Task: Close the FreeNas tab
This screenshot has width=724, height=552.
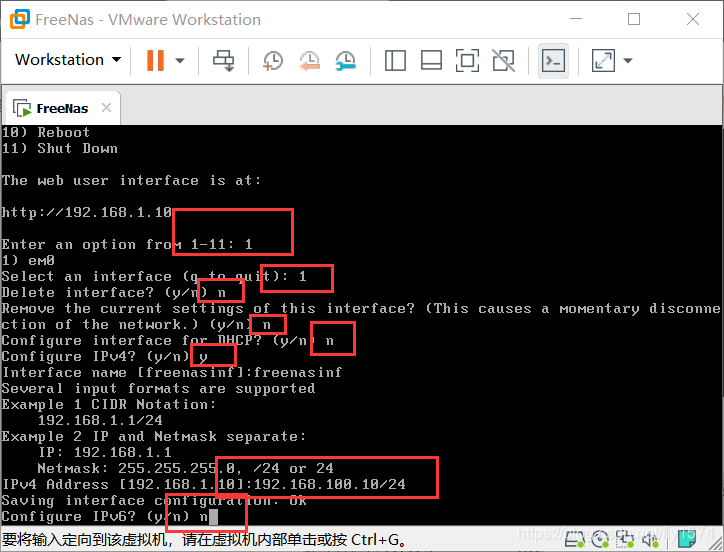Action: [x=106, y=108]
